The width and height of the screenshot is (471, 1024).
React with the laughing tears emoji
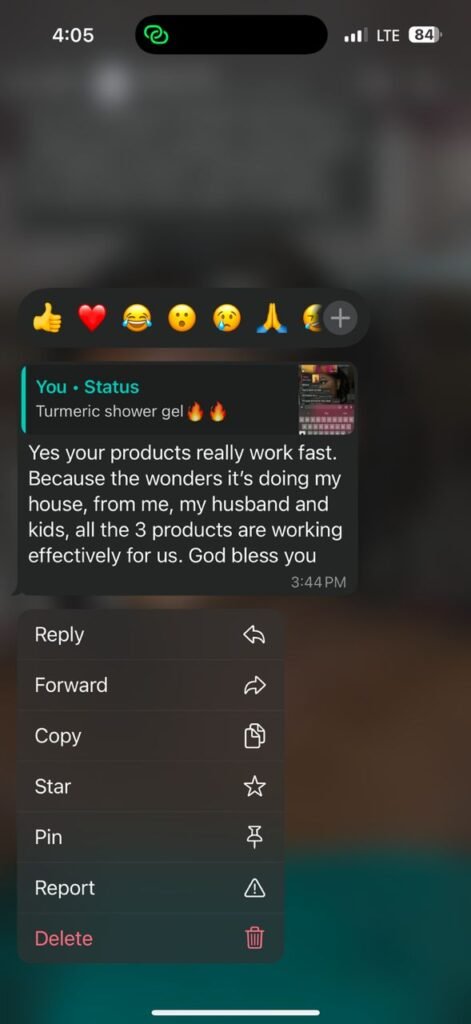pos(137,319)
